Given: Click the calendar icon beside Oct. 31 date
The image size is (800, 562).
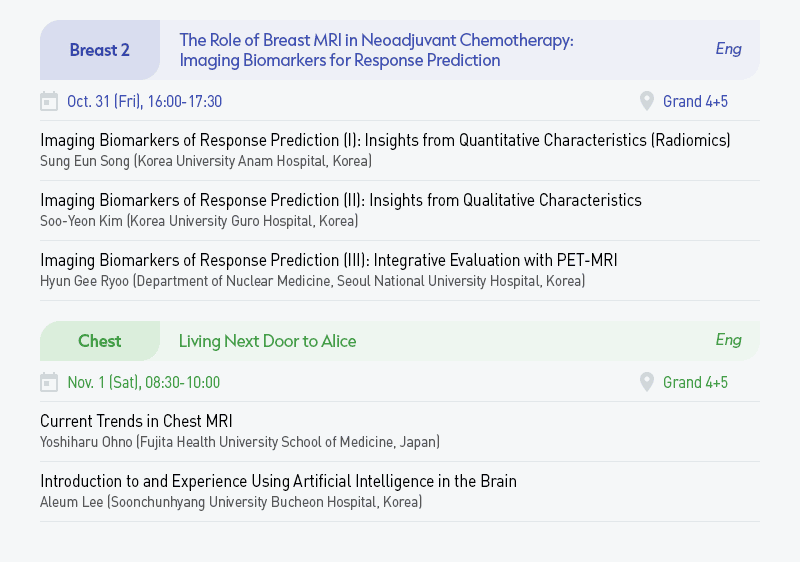Looking at the screenshot, I should (x=49, y=101).
